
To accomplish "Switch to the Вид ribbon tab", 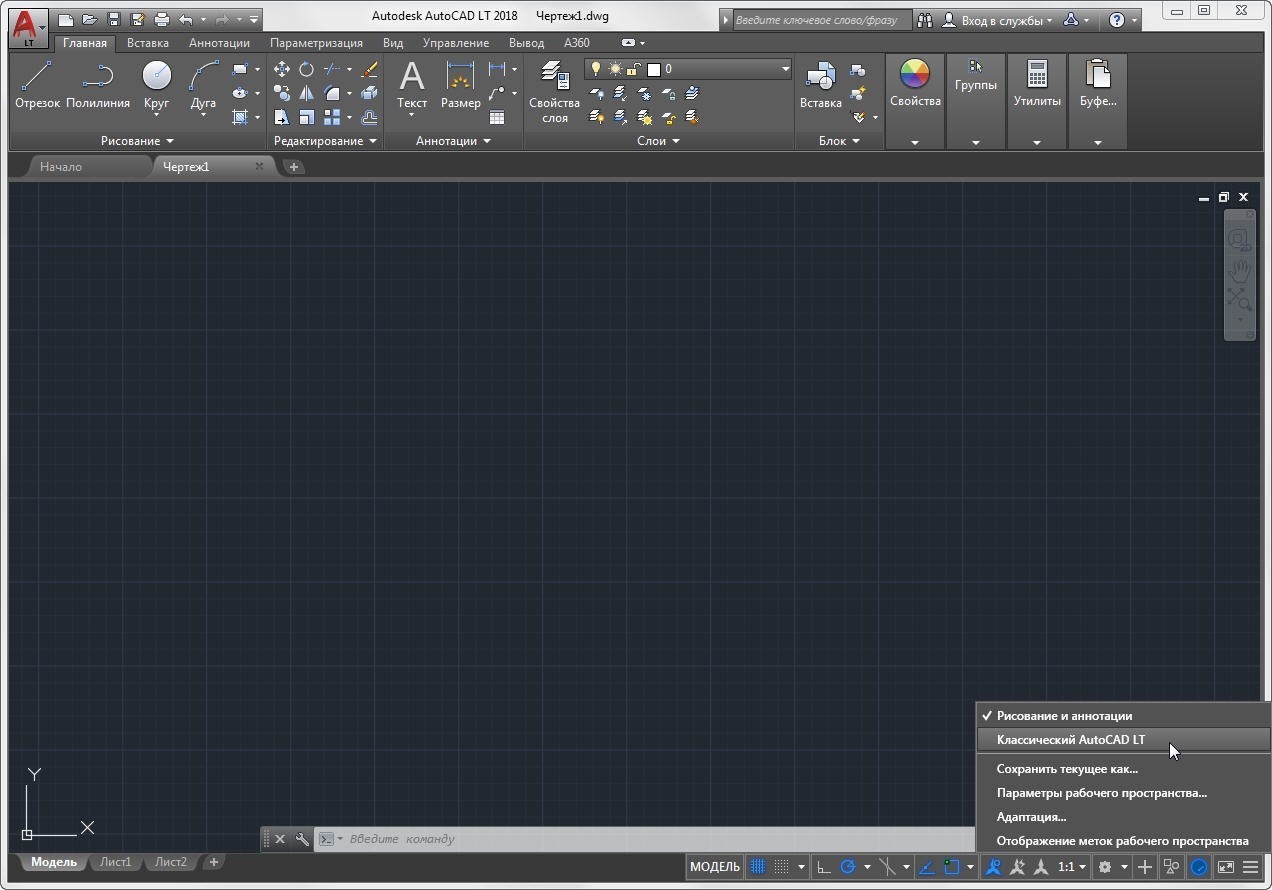I will point(393,43).
